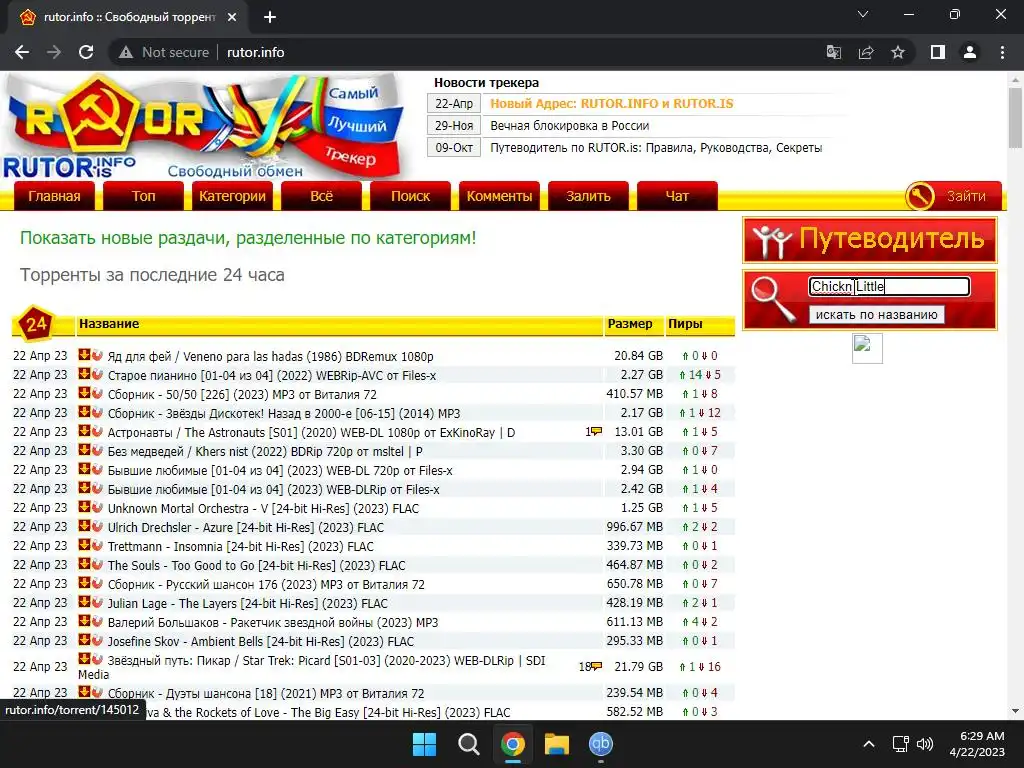This screenshot has height=768, width=1024.
Task: Click magnet icon for Trettmann Insomnia row
Action: tap(97, 545)
